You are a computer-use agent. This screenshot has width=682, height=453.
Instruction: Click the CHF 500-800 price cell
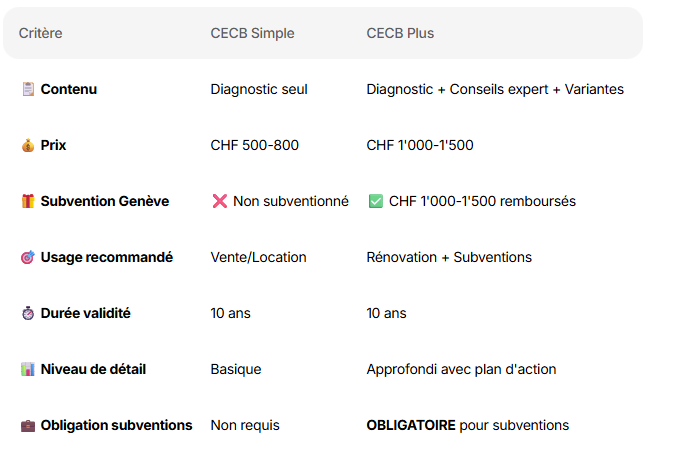[x=254, y=146]
